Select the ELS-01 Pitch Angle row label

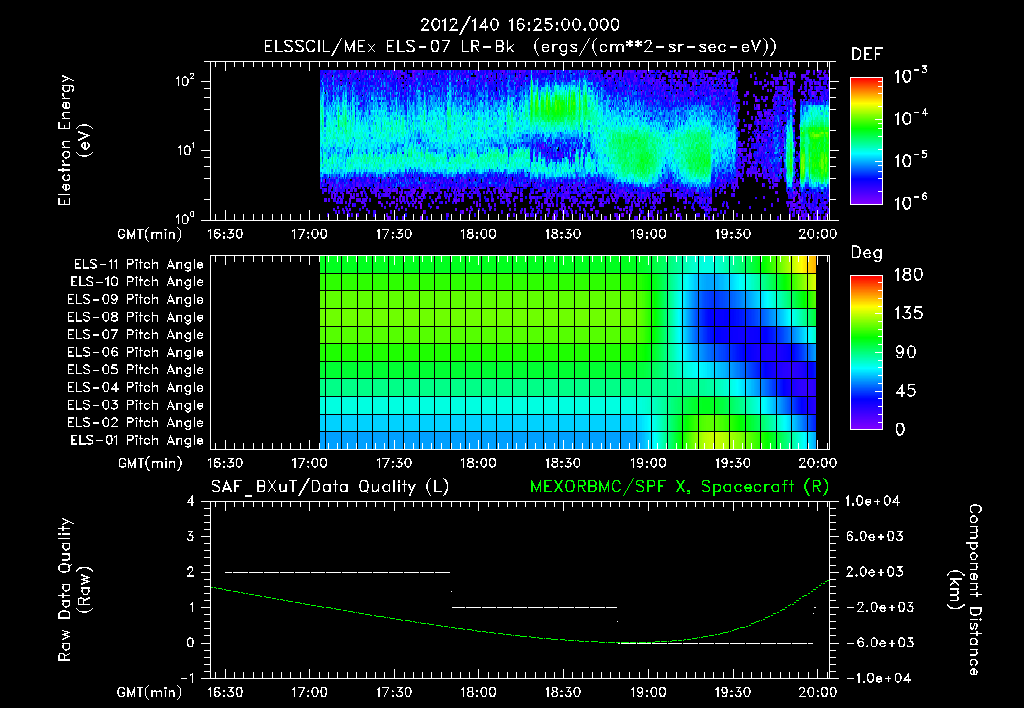tap(137, 440)
